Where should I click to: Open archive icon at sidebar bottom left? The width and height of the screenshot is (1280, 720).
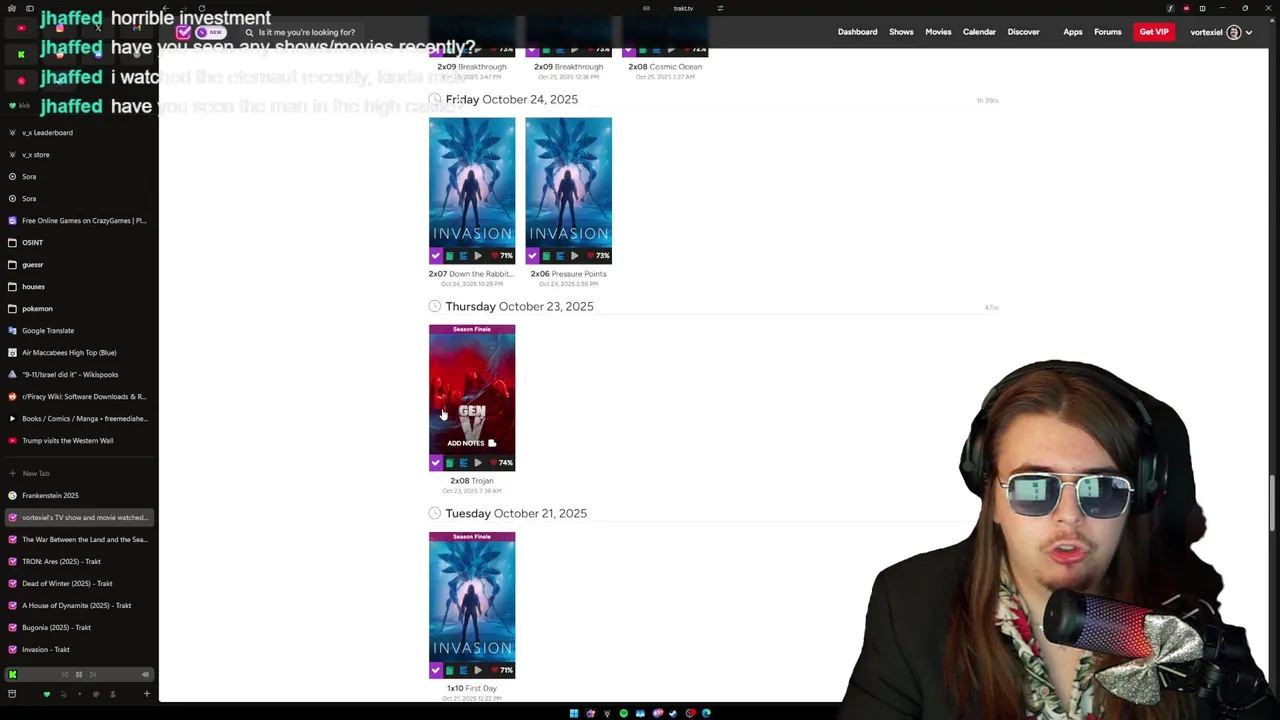[12, 694]
